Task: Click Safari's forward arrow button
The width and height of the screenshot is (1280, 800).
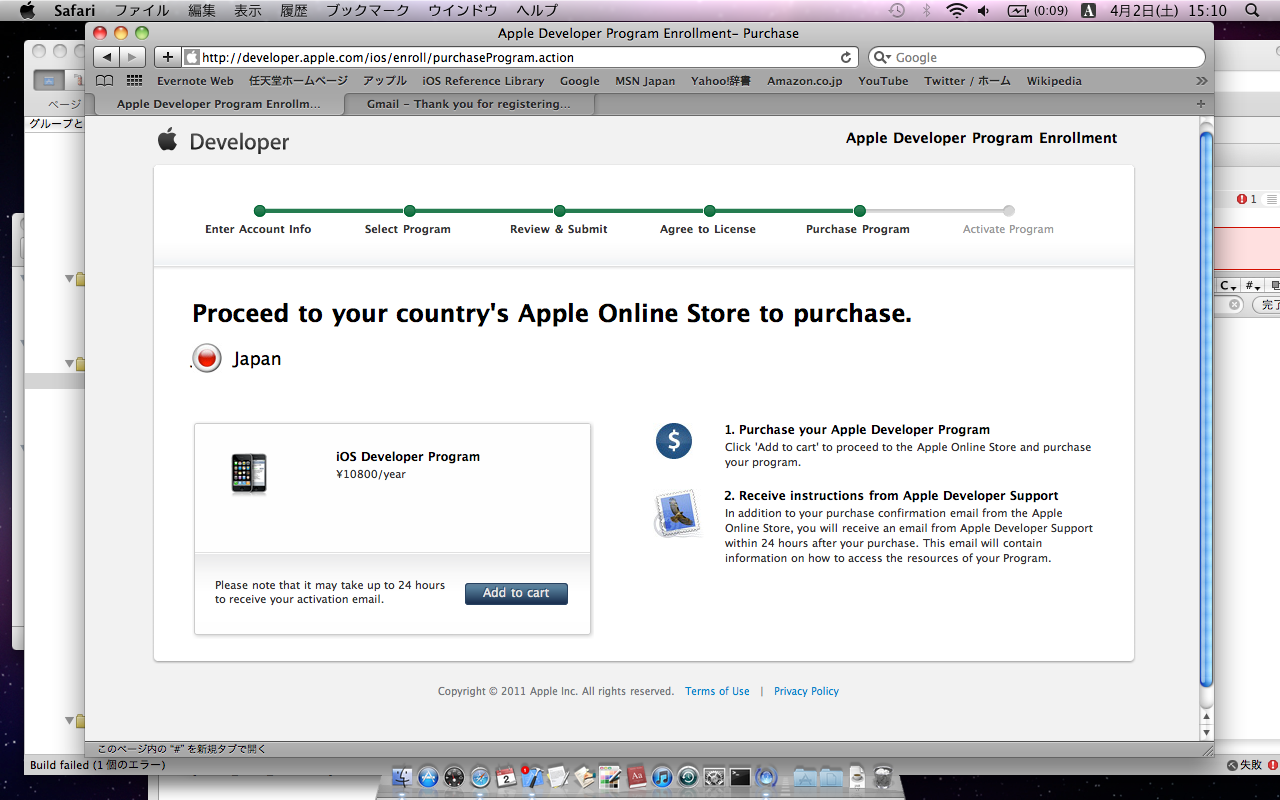Action: coord(133,57)
